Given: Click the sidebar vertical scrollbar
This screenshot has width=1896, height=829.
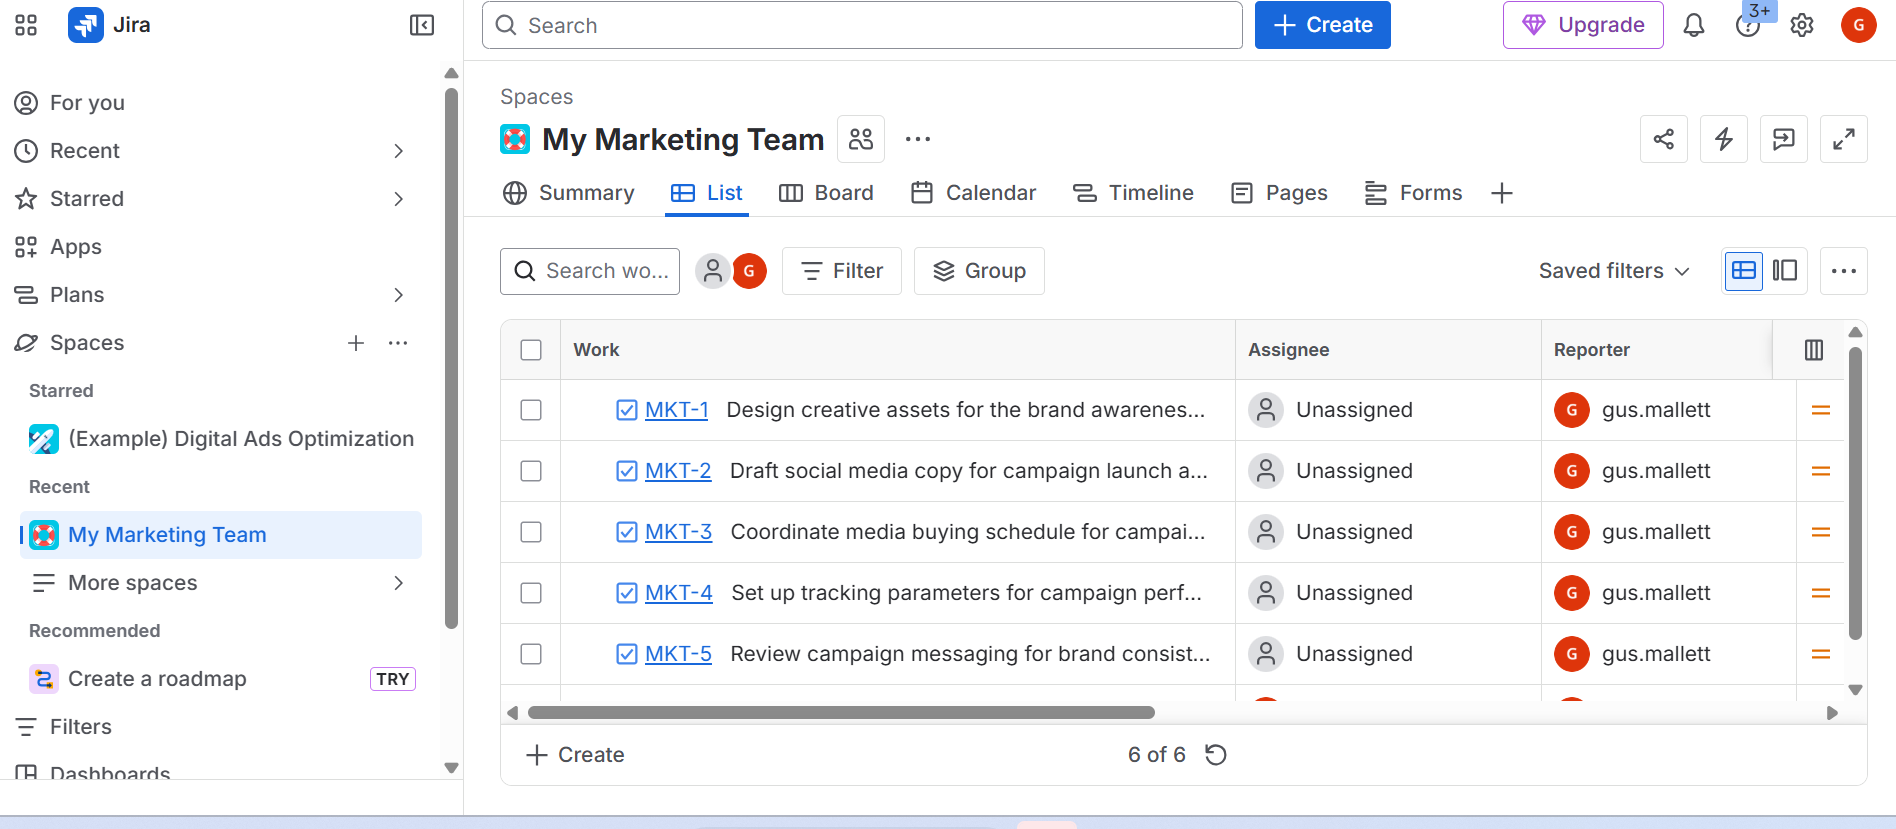Looking at the screenshot, I should point(451,359).
